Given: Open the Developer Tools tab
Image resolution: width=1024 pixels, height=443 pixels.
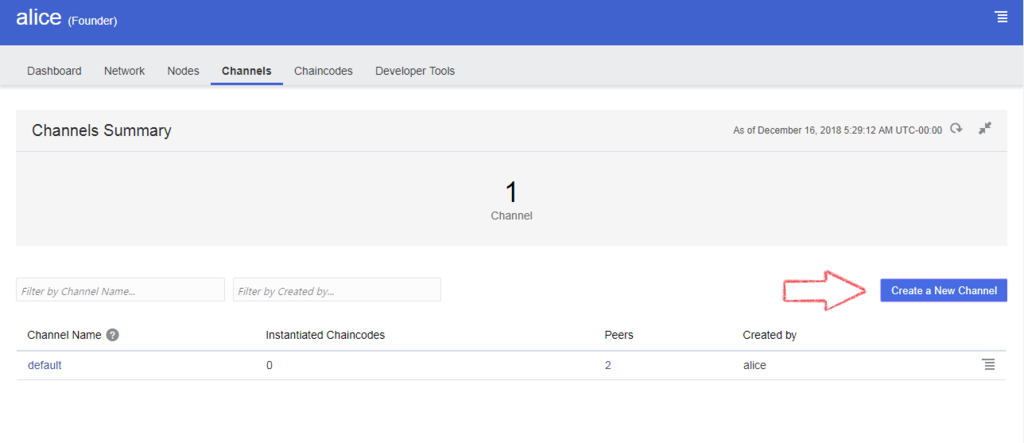Looking at the screenshot, I should pyautogui.click(x=415, y=71).
